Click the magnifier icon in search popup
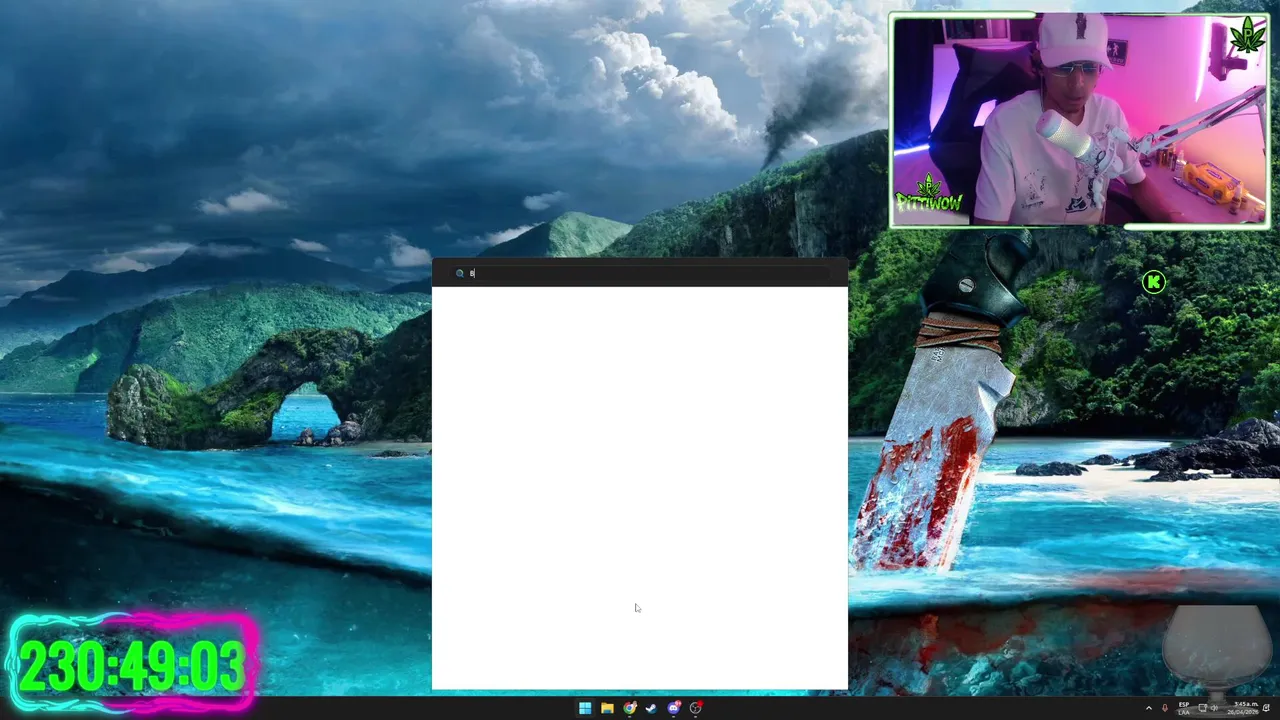 [460, 273]
